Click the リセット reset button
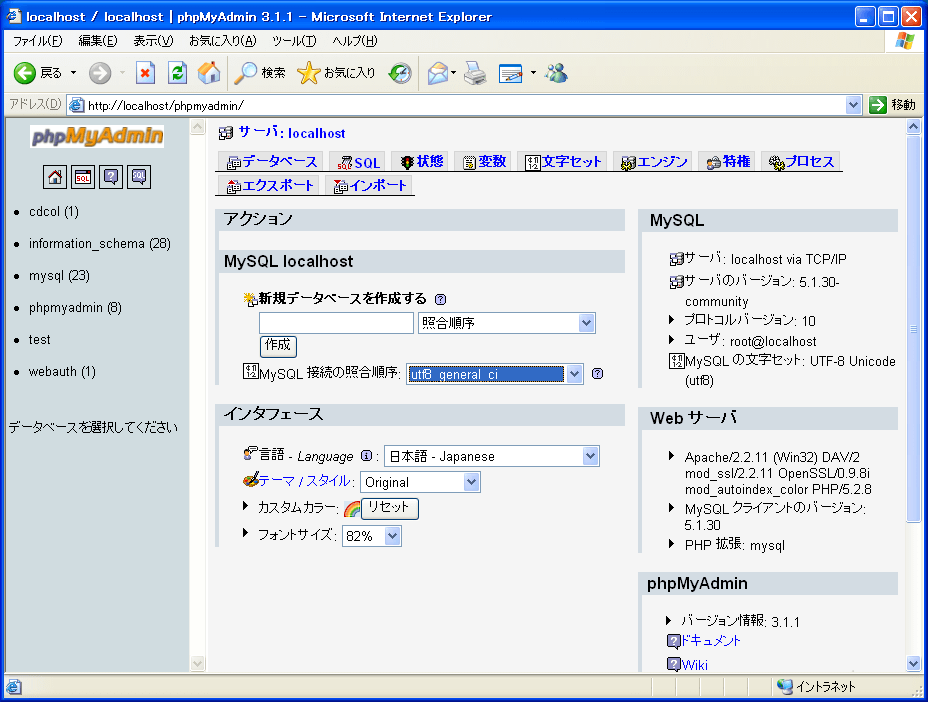This screenshot has width=928, height=702. click(x=389, y=508)
